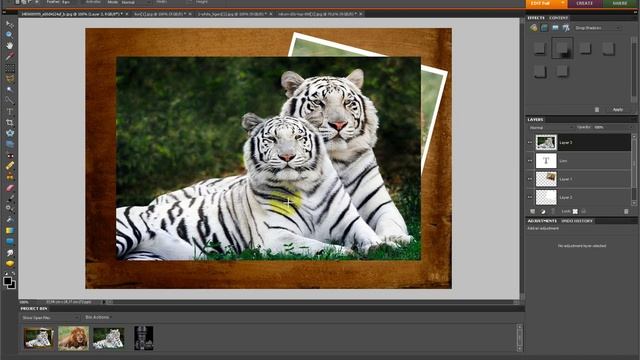Hide the text layer
The width and height of the screenshot is (640, 360).
click(x=530, y=161)
